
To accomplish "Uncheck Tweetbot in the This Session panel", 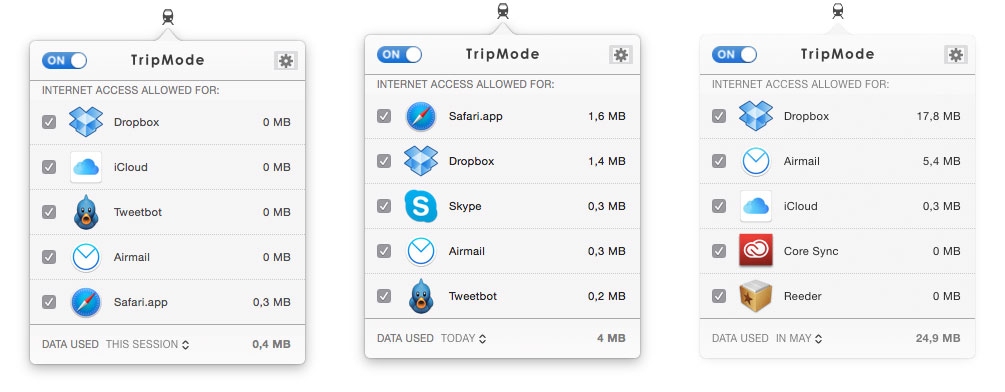I will (x=49, y=212).
